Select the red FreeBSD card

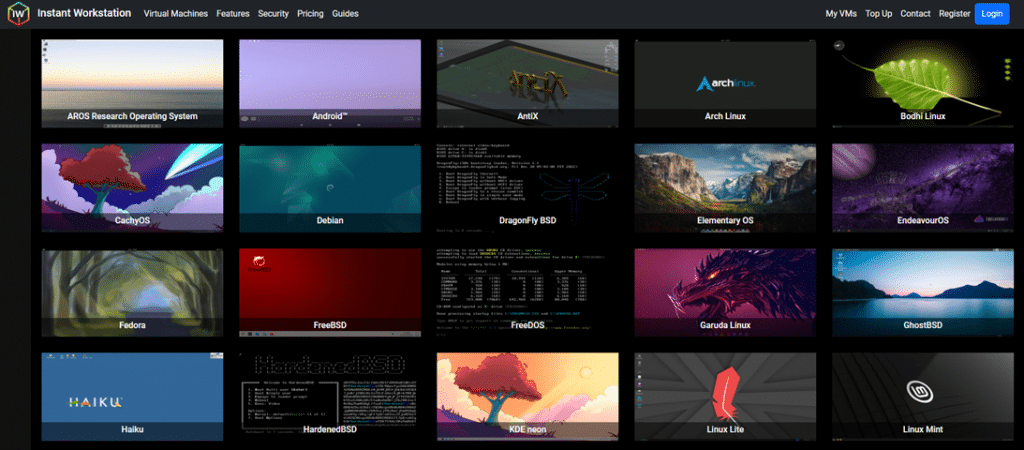tap(330, 293)
